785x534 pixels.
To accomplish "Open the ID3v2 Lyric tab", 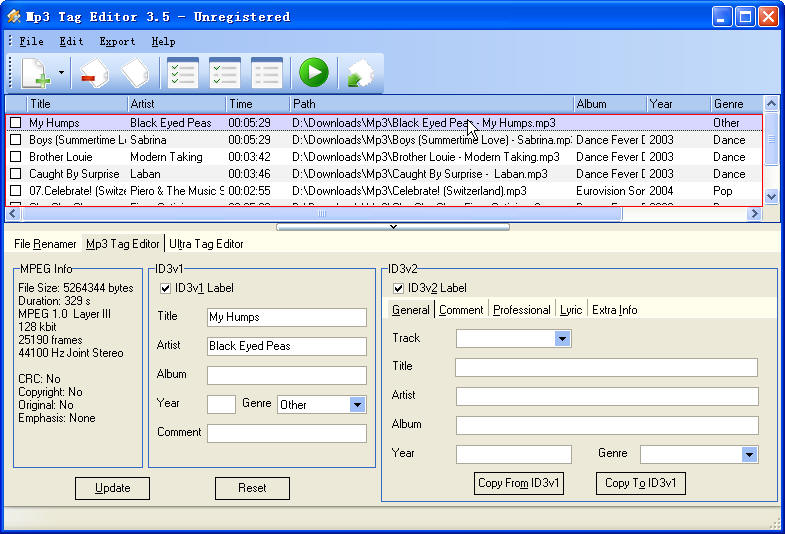I will point(571,310).
